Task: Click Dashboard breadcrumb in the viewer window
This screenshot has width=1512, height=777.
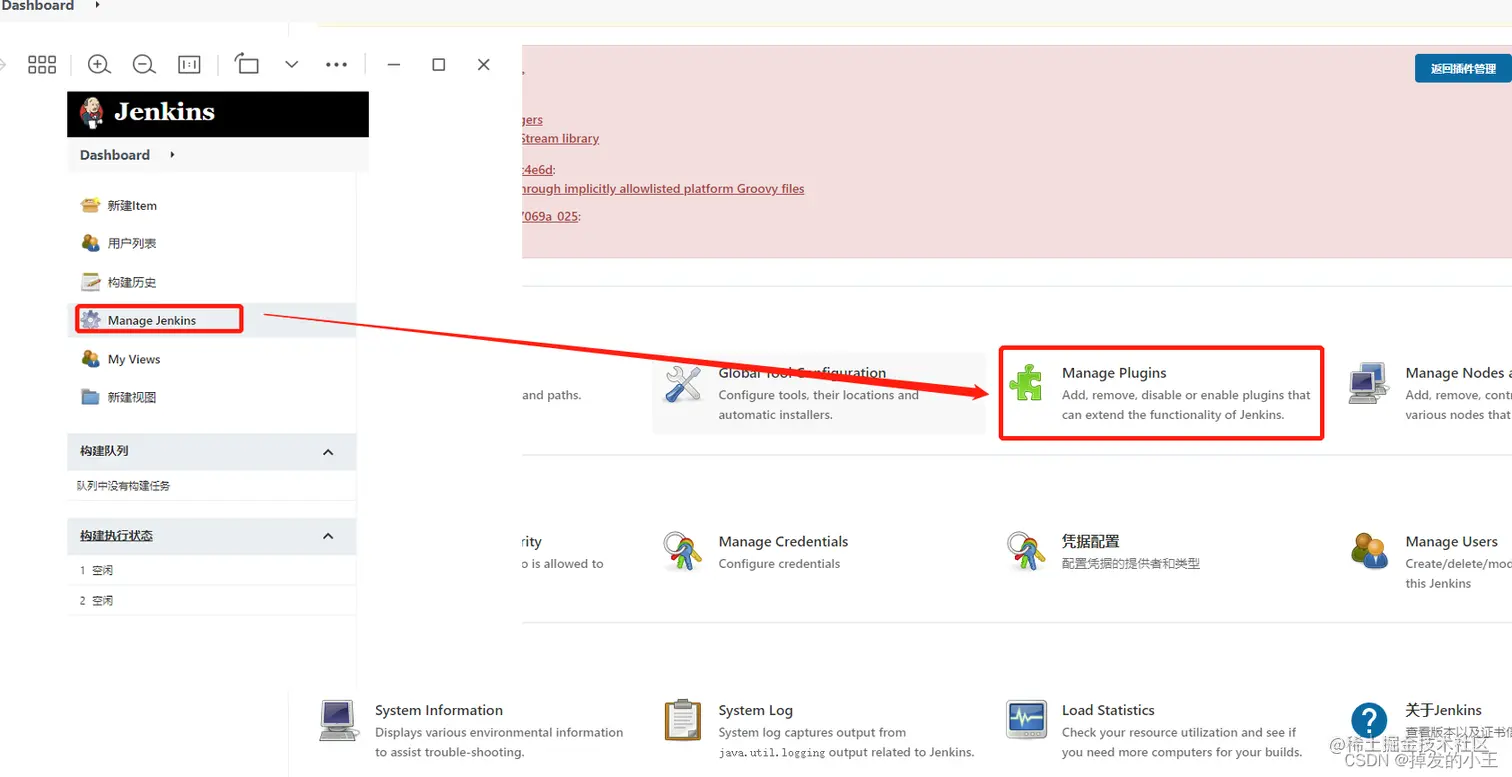Action: pos(115,155)
